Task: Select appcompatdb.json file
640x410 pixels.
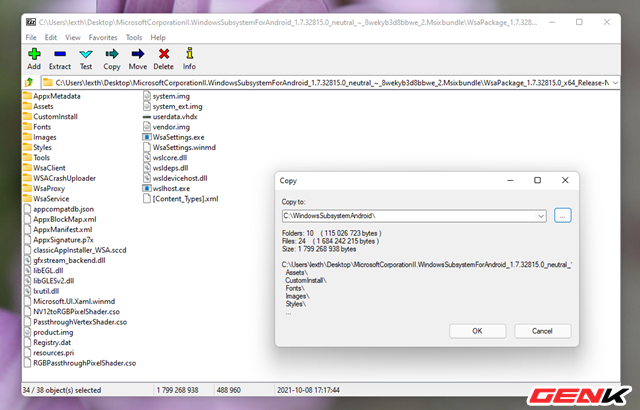Action: (59, 209)
